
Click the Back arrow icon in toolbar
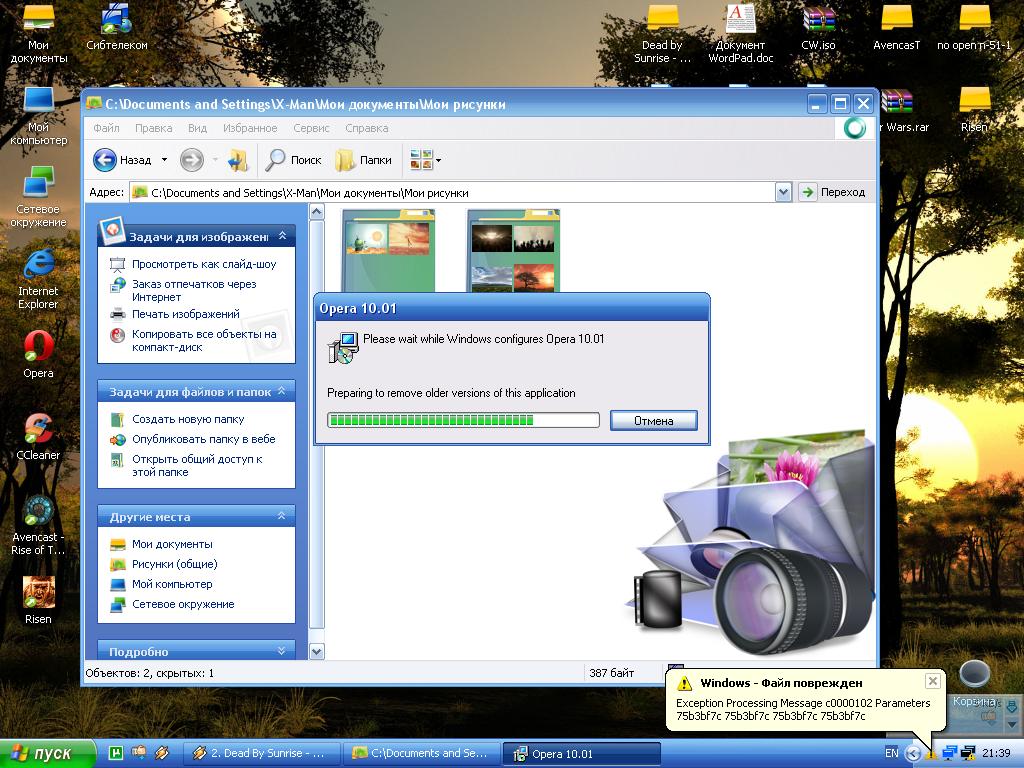click(105, 160)
